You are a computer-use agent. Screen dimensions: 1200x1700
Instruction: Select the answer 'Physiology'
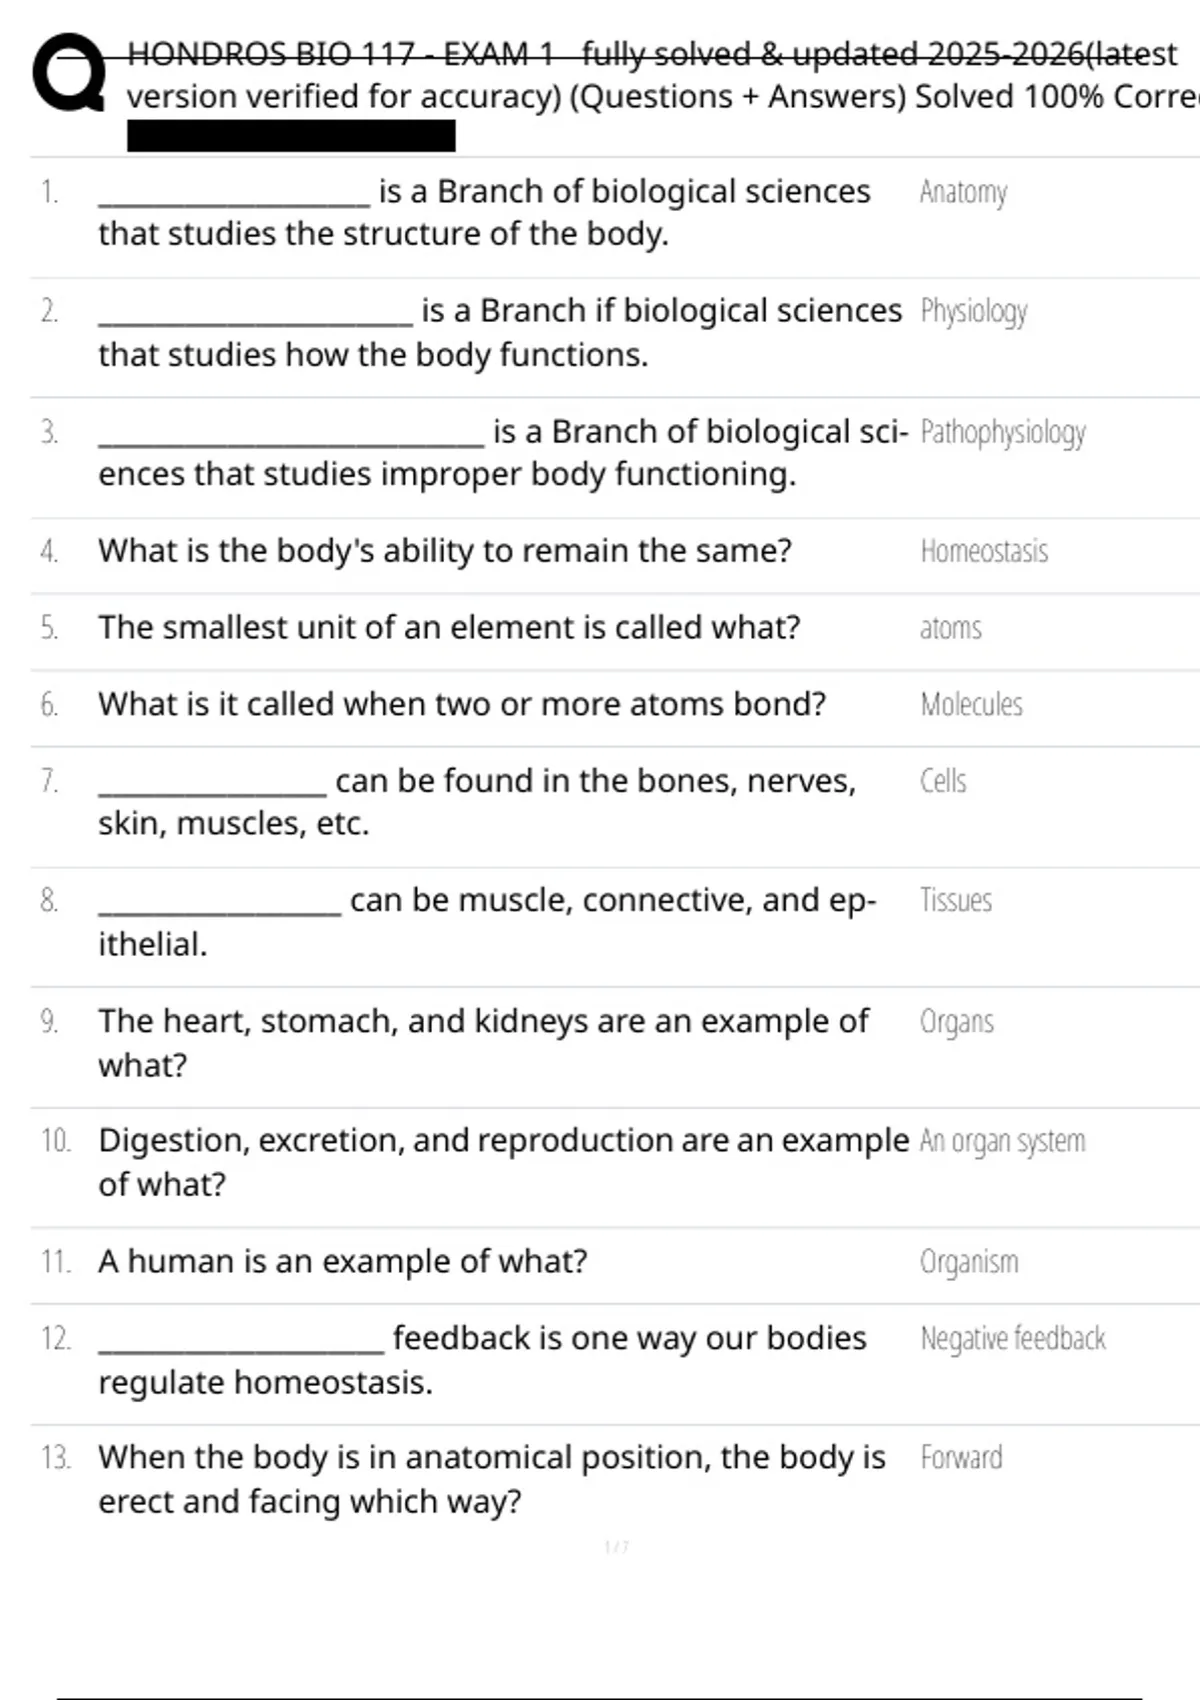click(973, 311)
